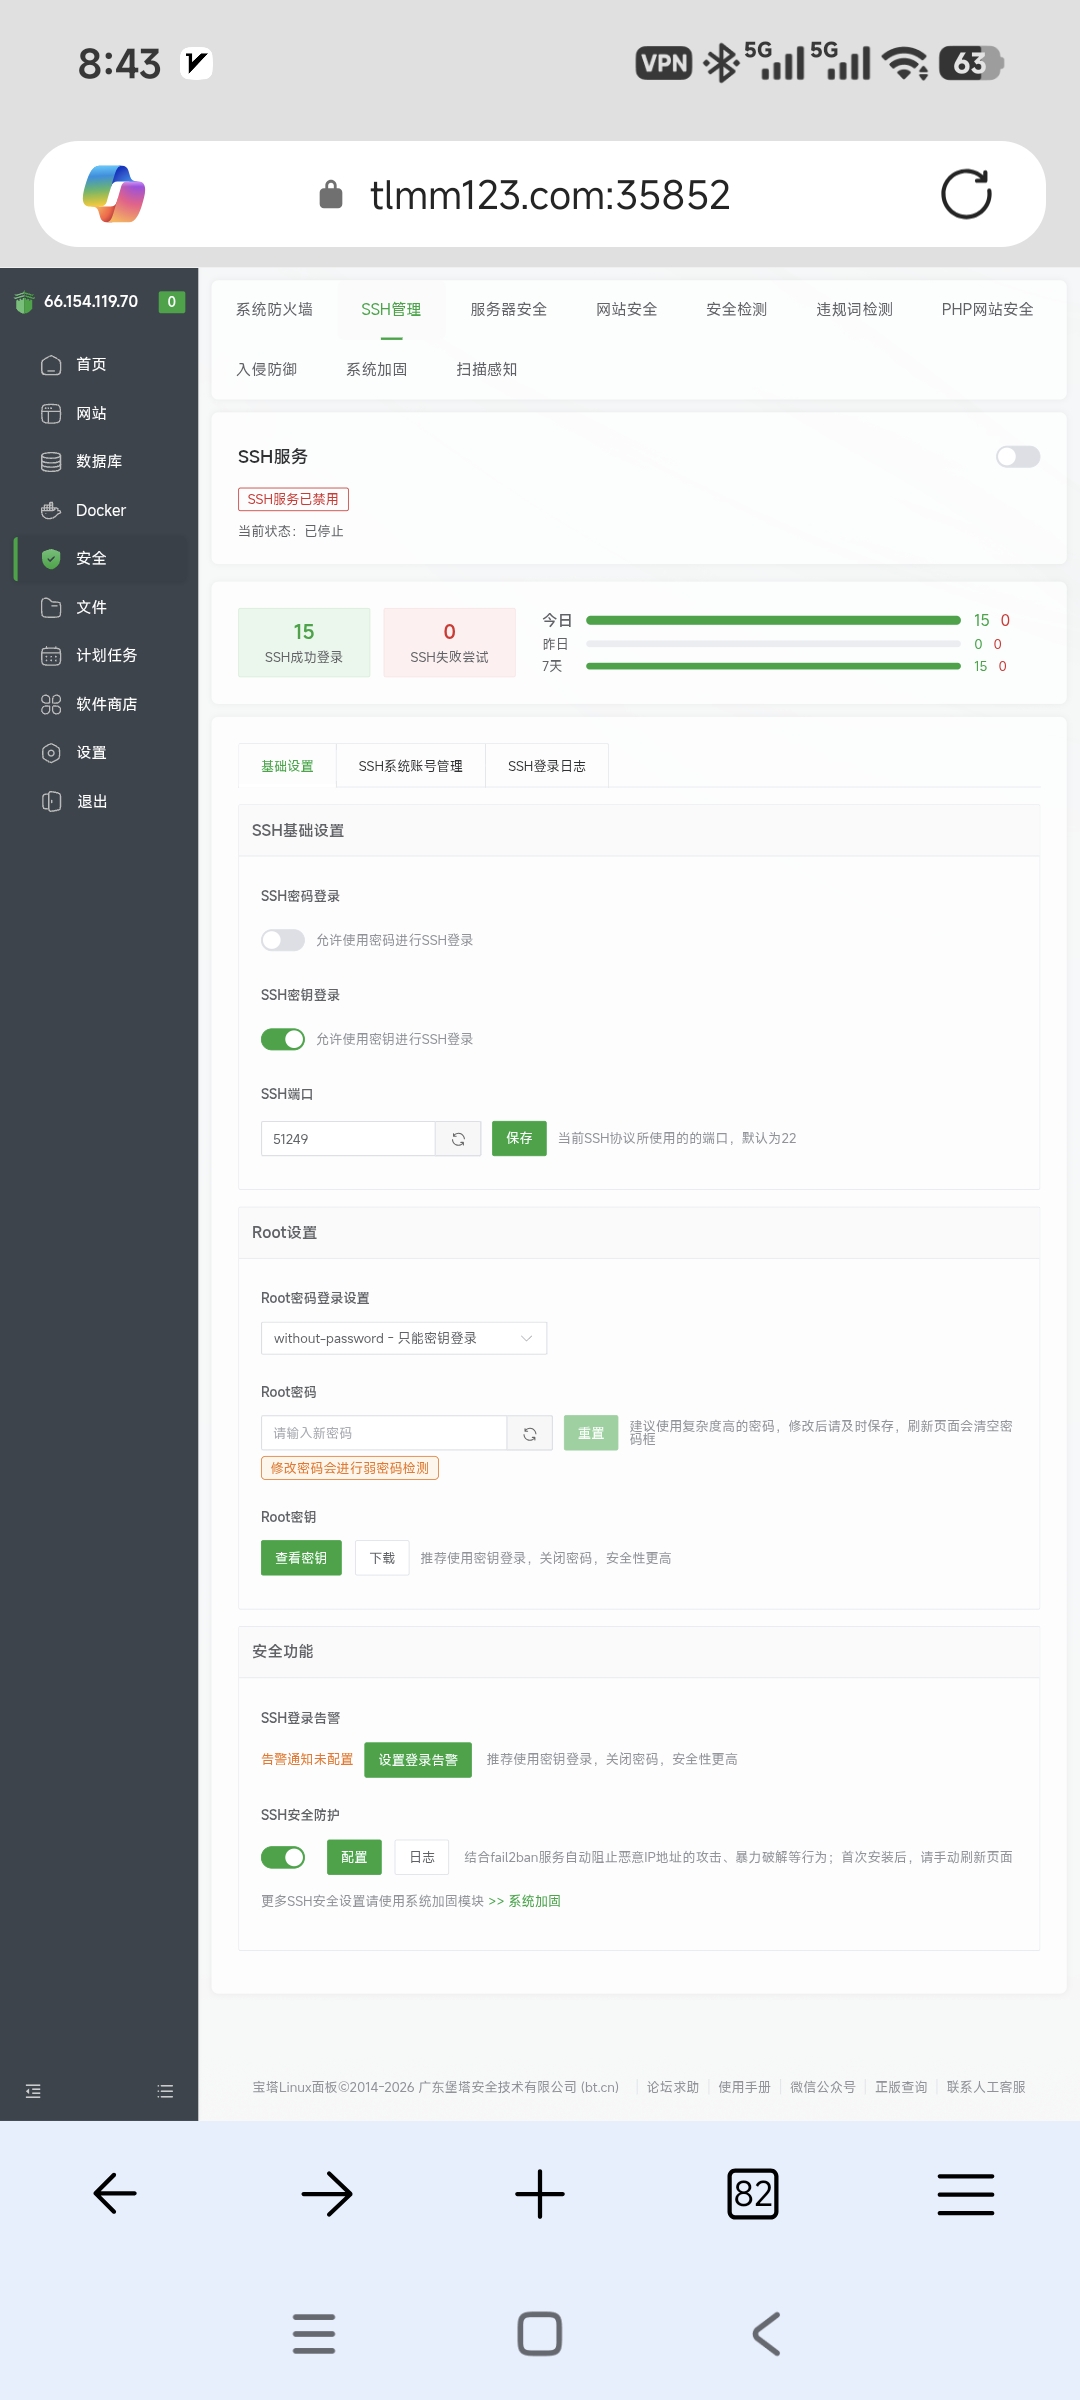Open the Copilot logo icon in the address bar

pos(114,194)
